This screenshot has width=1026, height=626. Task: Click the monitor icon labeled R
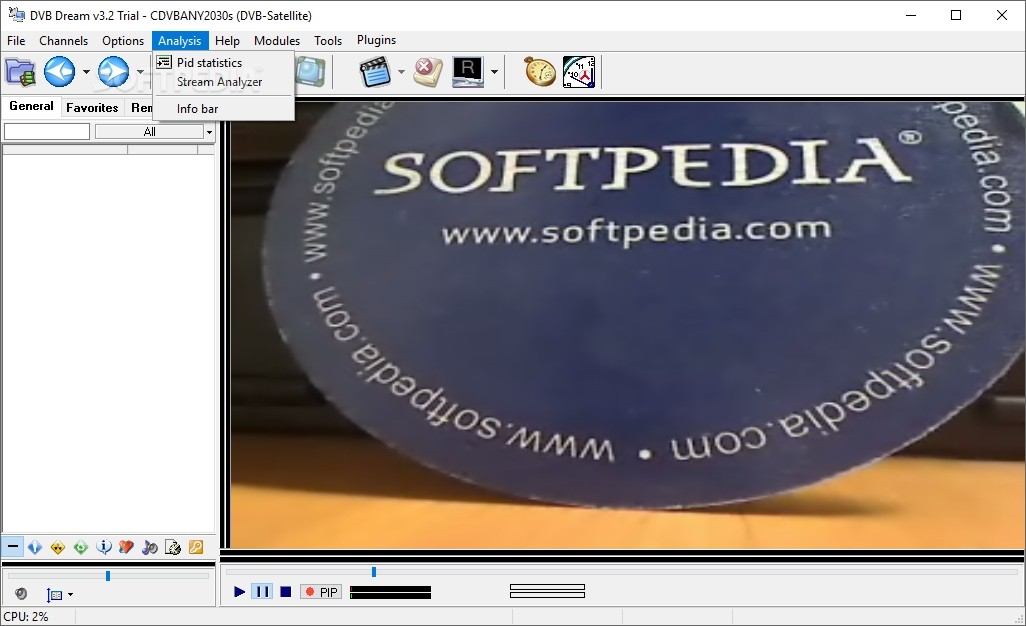(468, 72)
